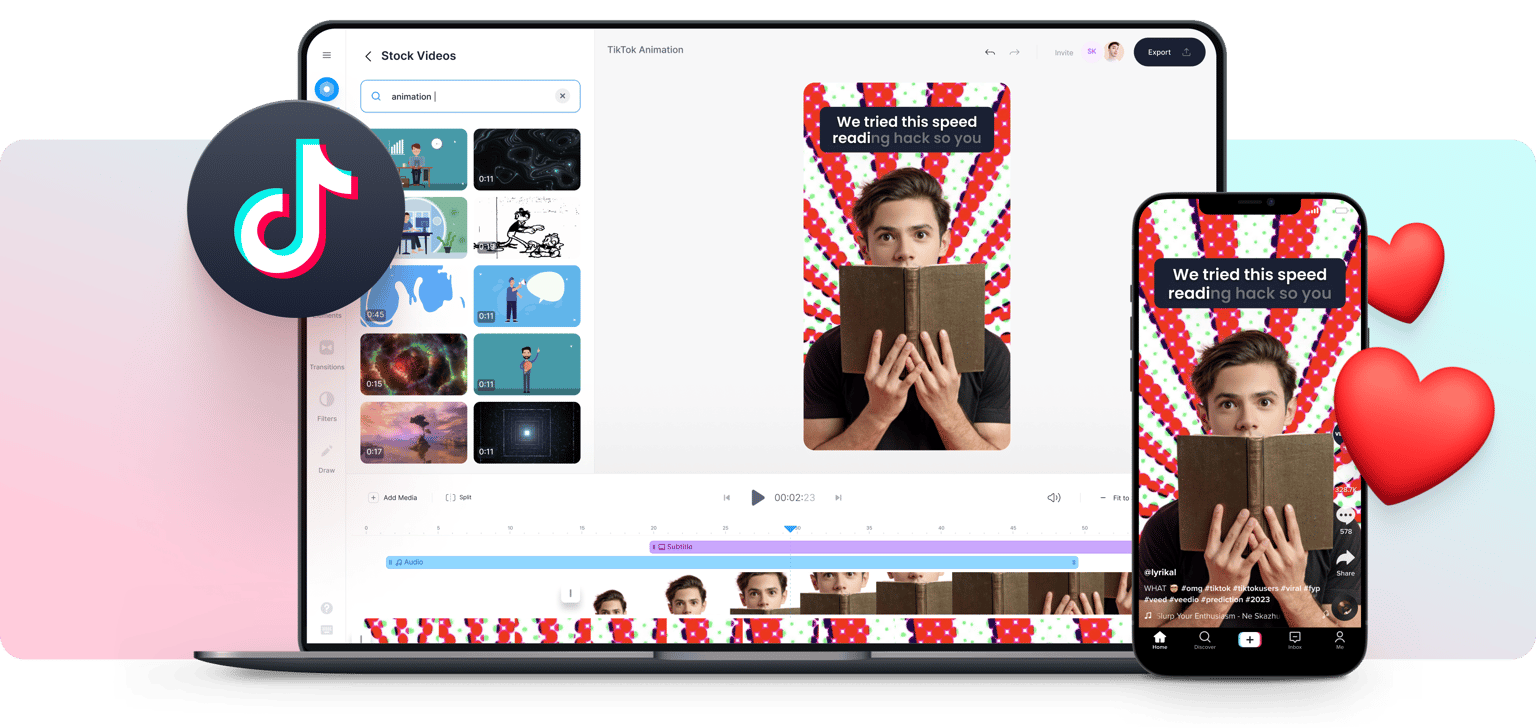
Task: Open the Transitions tool
Action: click(327, 353)
